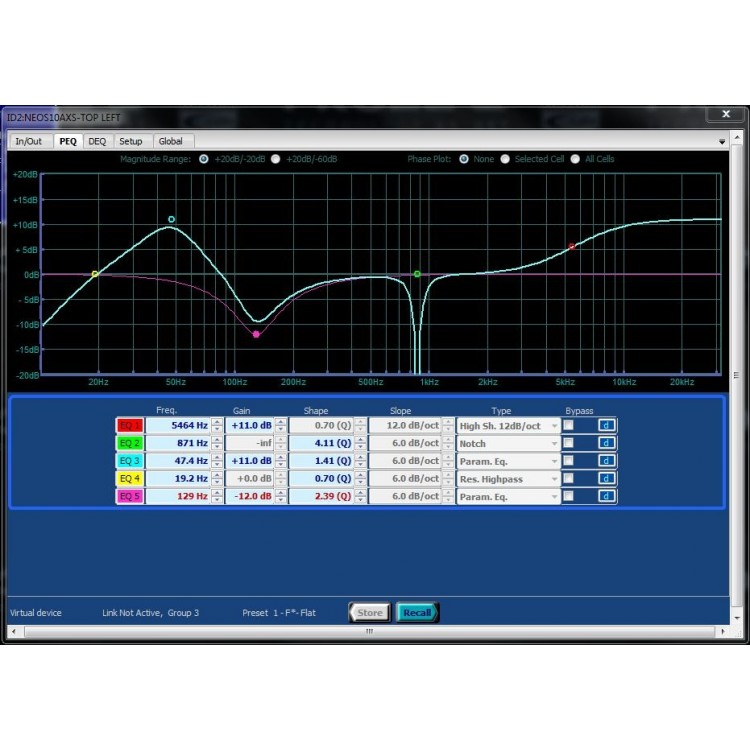Click the magenta EQ 5 node on graph
Screen dimensions: 750x750
point(257,334)
